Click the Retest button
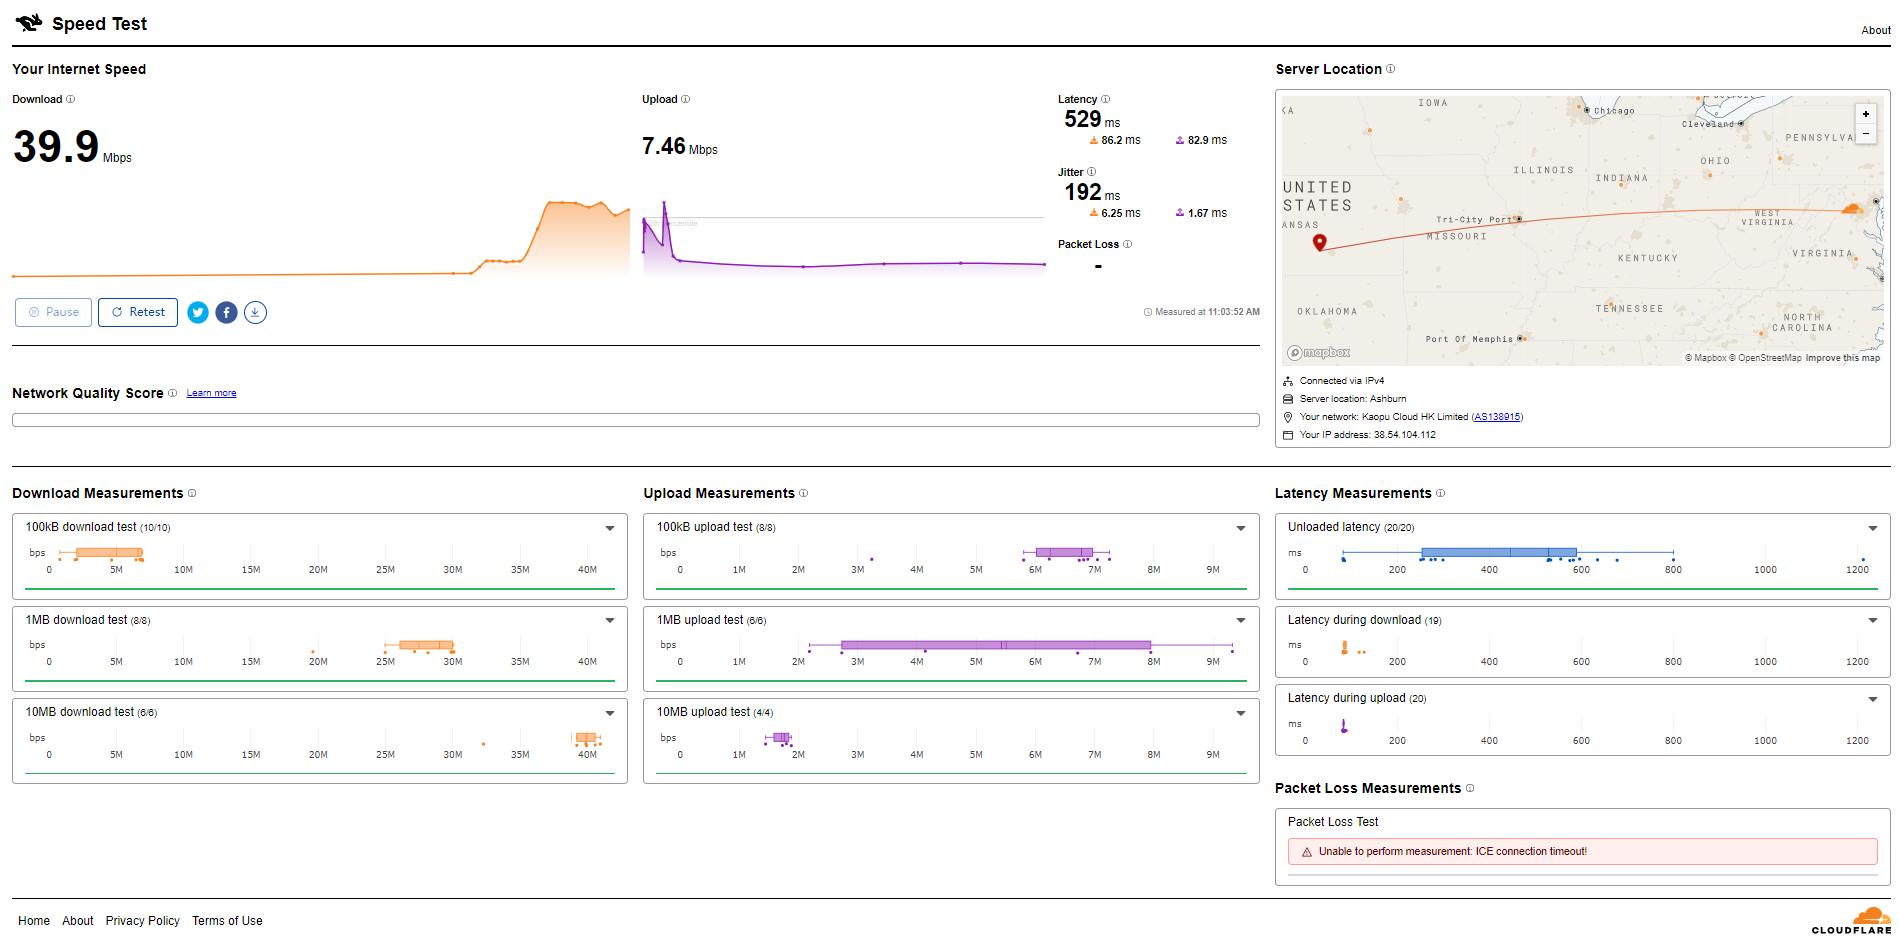This screenshot has height=937, width=1899. point(138,312)
